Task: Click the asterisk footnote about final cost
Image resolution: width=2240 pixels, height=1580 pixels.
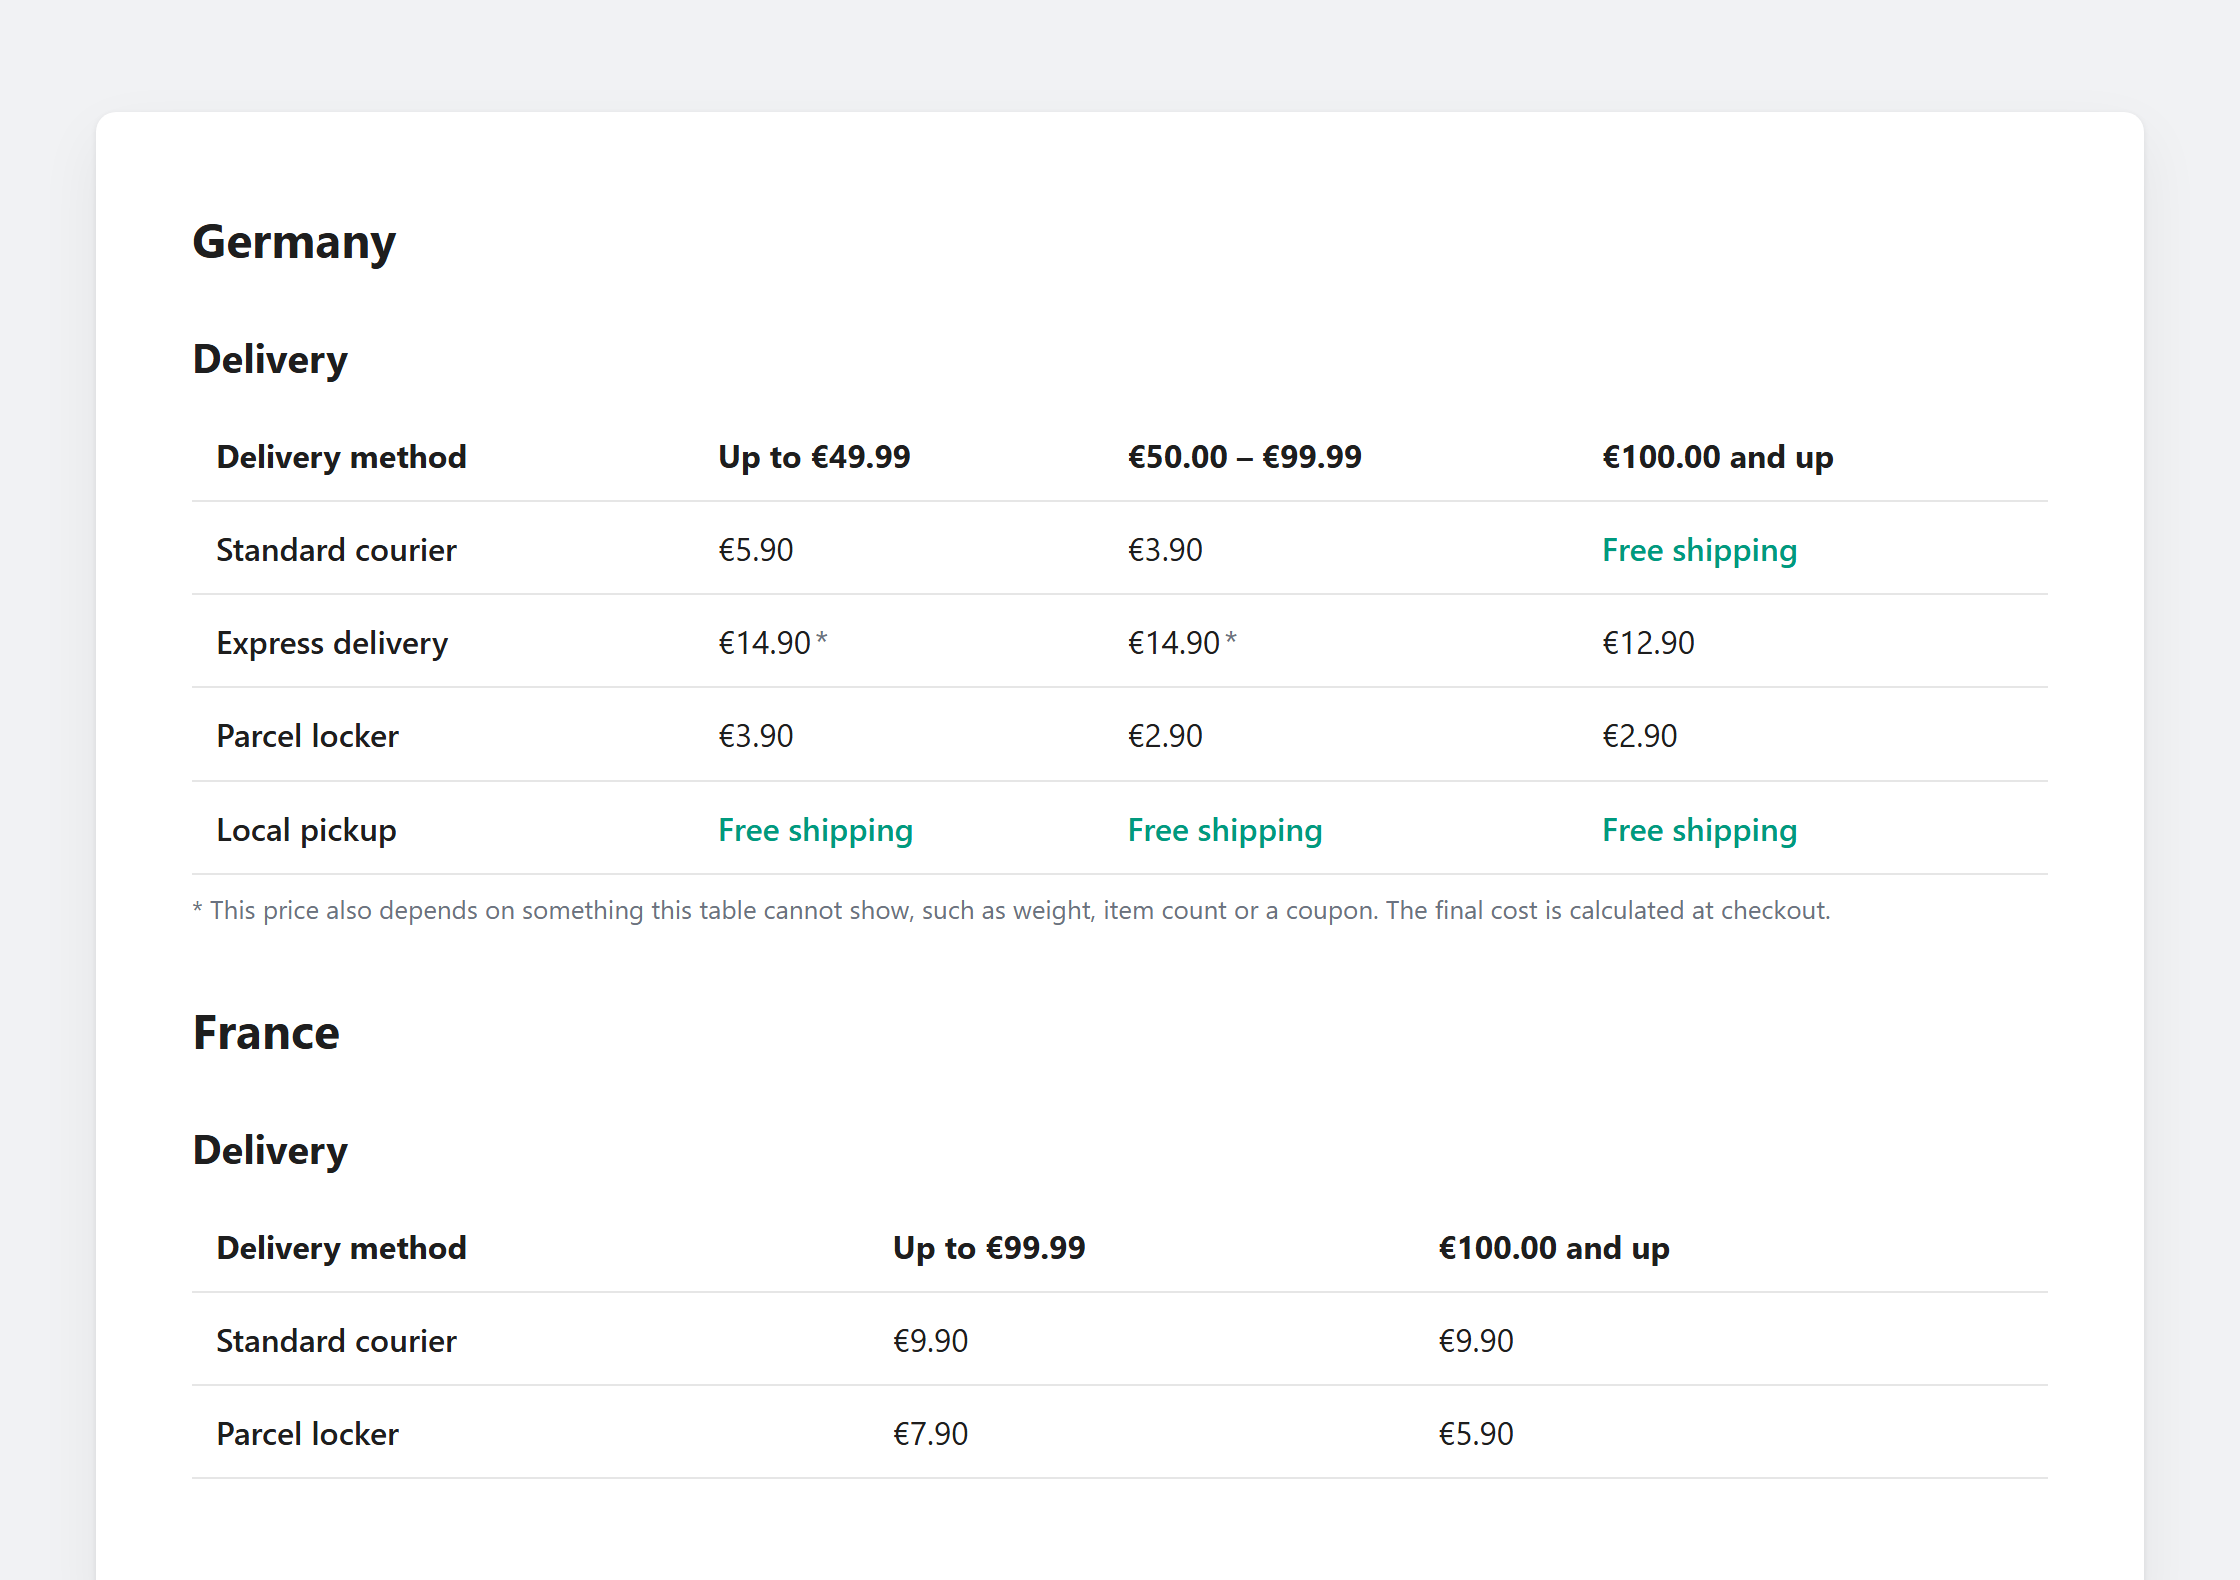Action: click(x=1012, y=911)
